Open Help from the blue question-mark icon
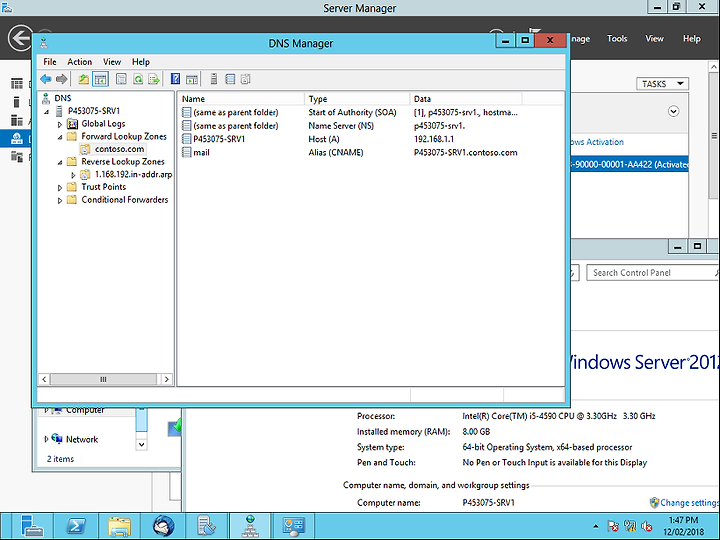This screenshot has height=540, width=720. click(x=175, y=79)
